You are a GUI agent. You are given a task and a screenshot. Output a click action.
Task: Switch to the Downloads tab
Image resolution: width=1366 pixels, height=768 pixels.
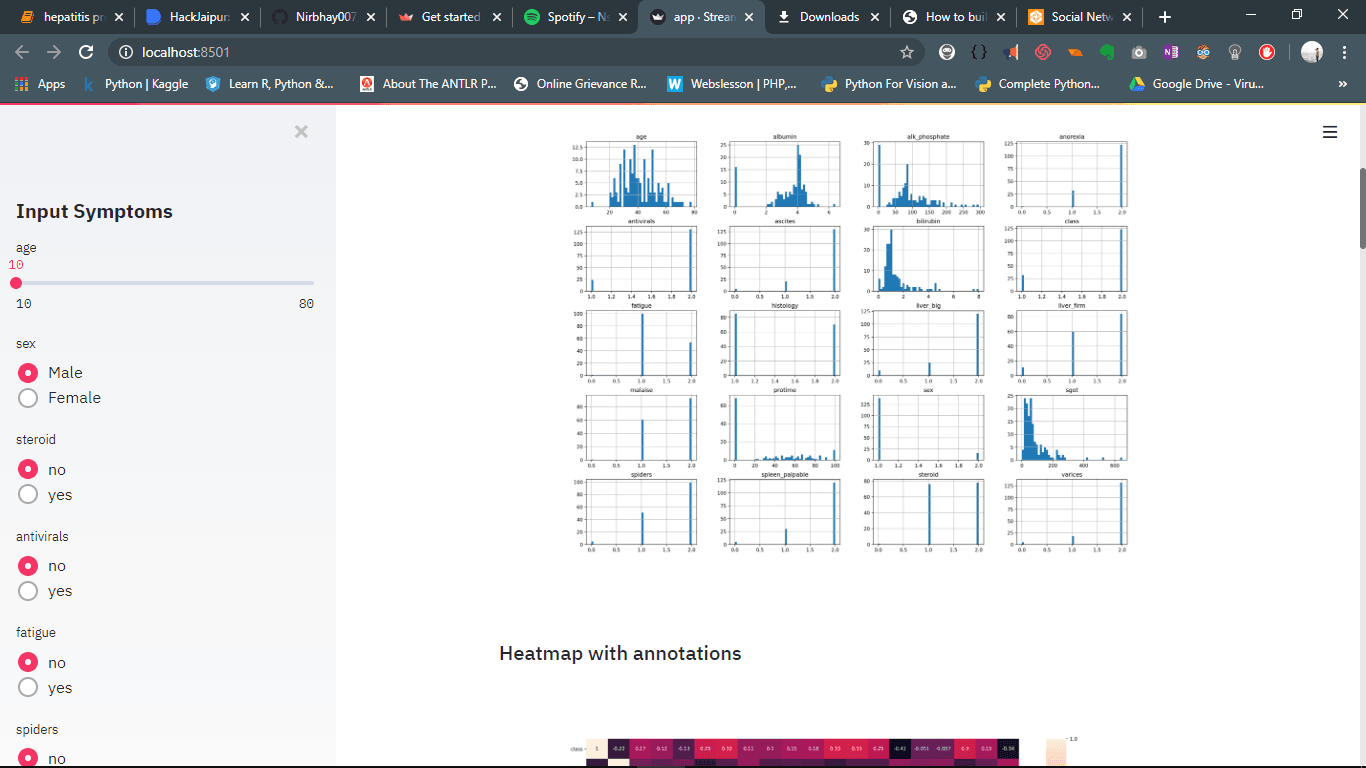pos(826,17)
